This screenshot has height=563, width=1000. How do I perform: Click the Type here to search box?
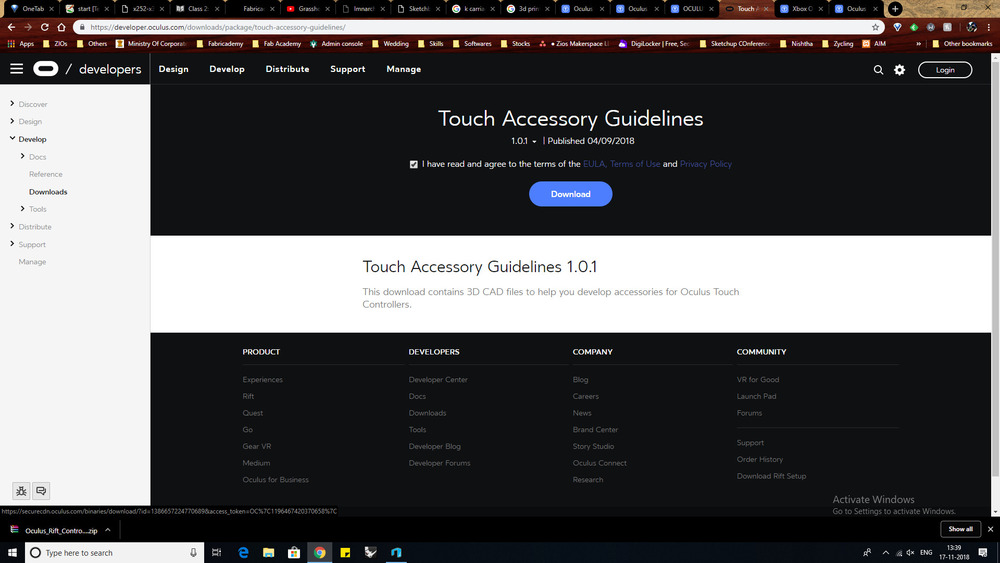click(x=115, y=553)
